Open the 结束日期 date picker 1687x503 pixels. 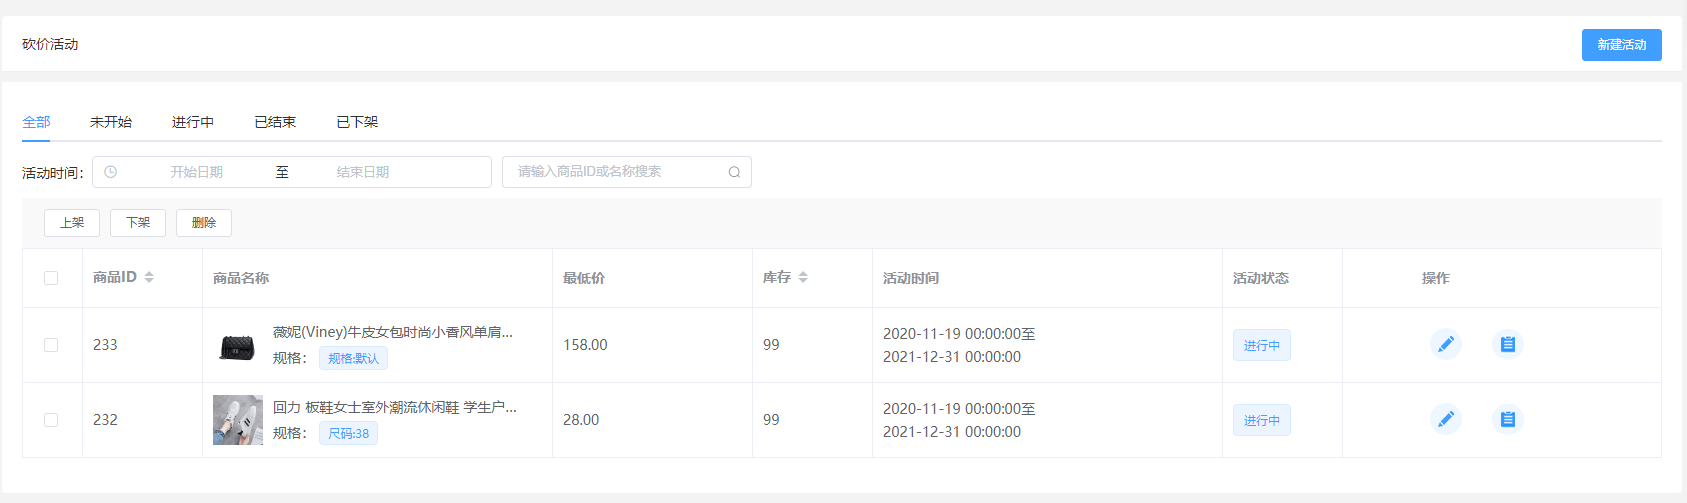(x=363, y=172)
